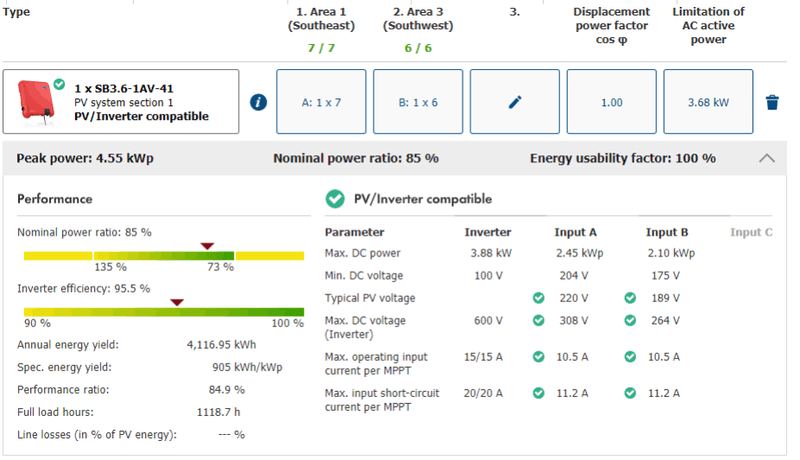Click green check beside 308 V value

539,321
